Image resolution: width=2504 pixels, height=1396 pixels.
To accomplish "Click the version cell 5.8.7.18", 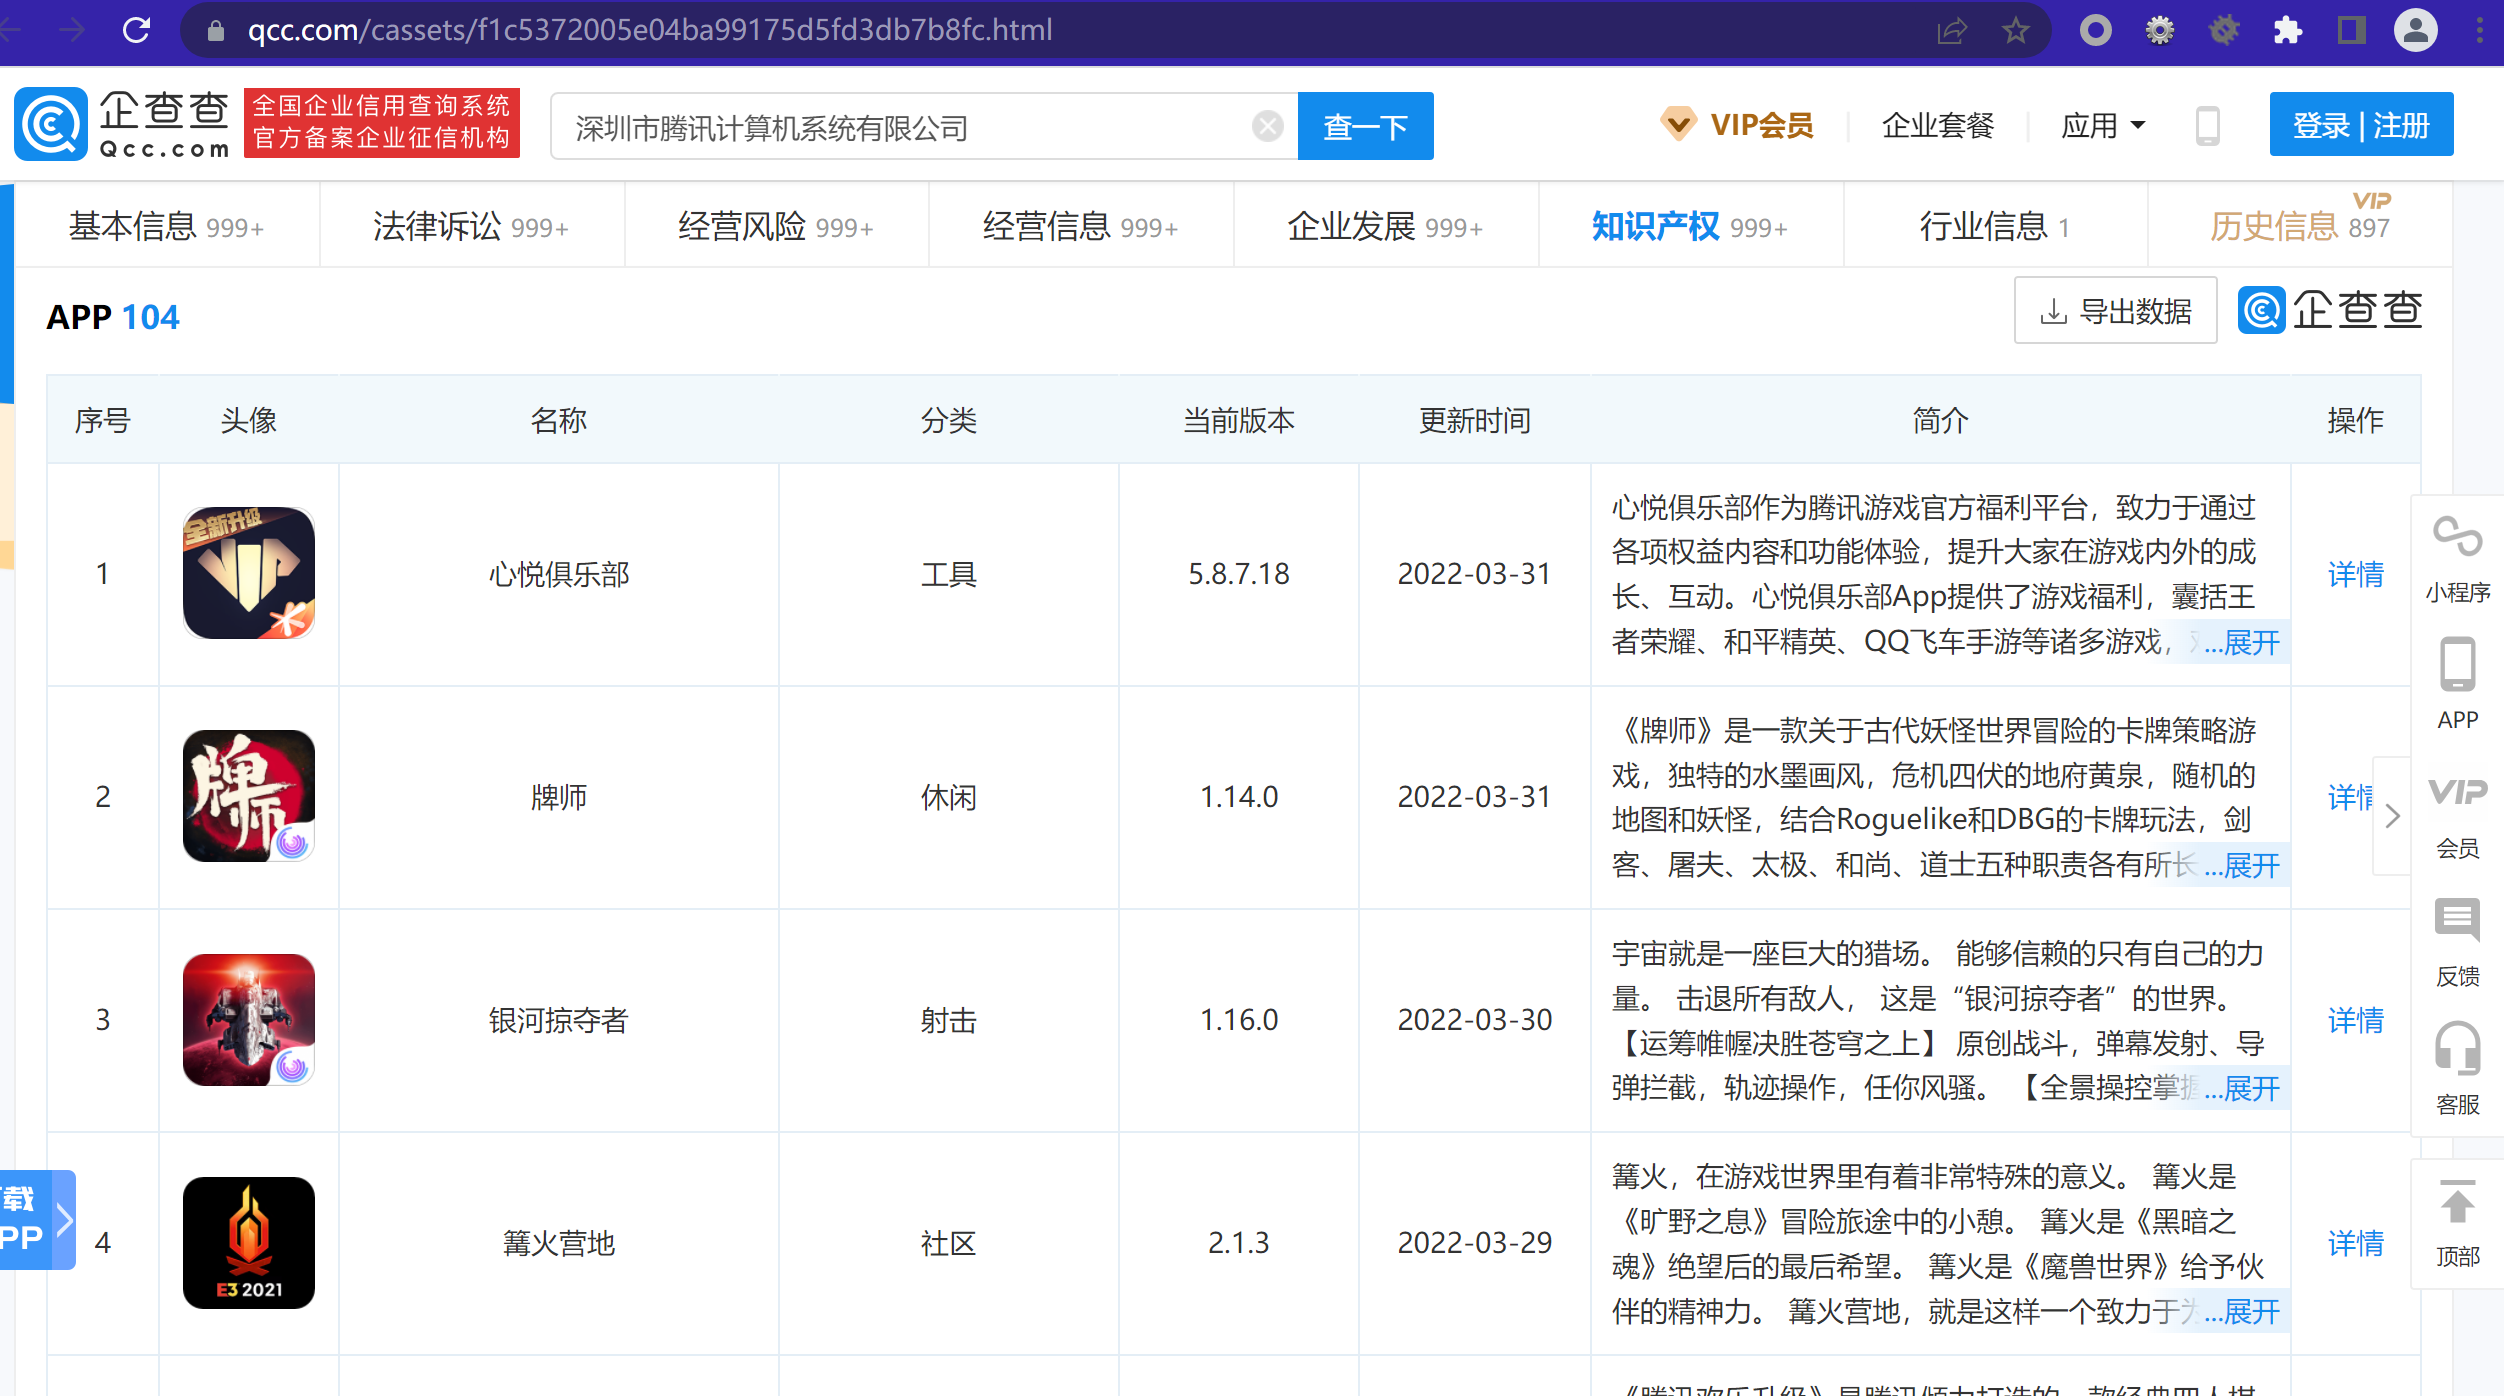I will pos(1239,574).
